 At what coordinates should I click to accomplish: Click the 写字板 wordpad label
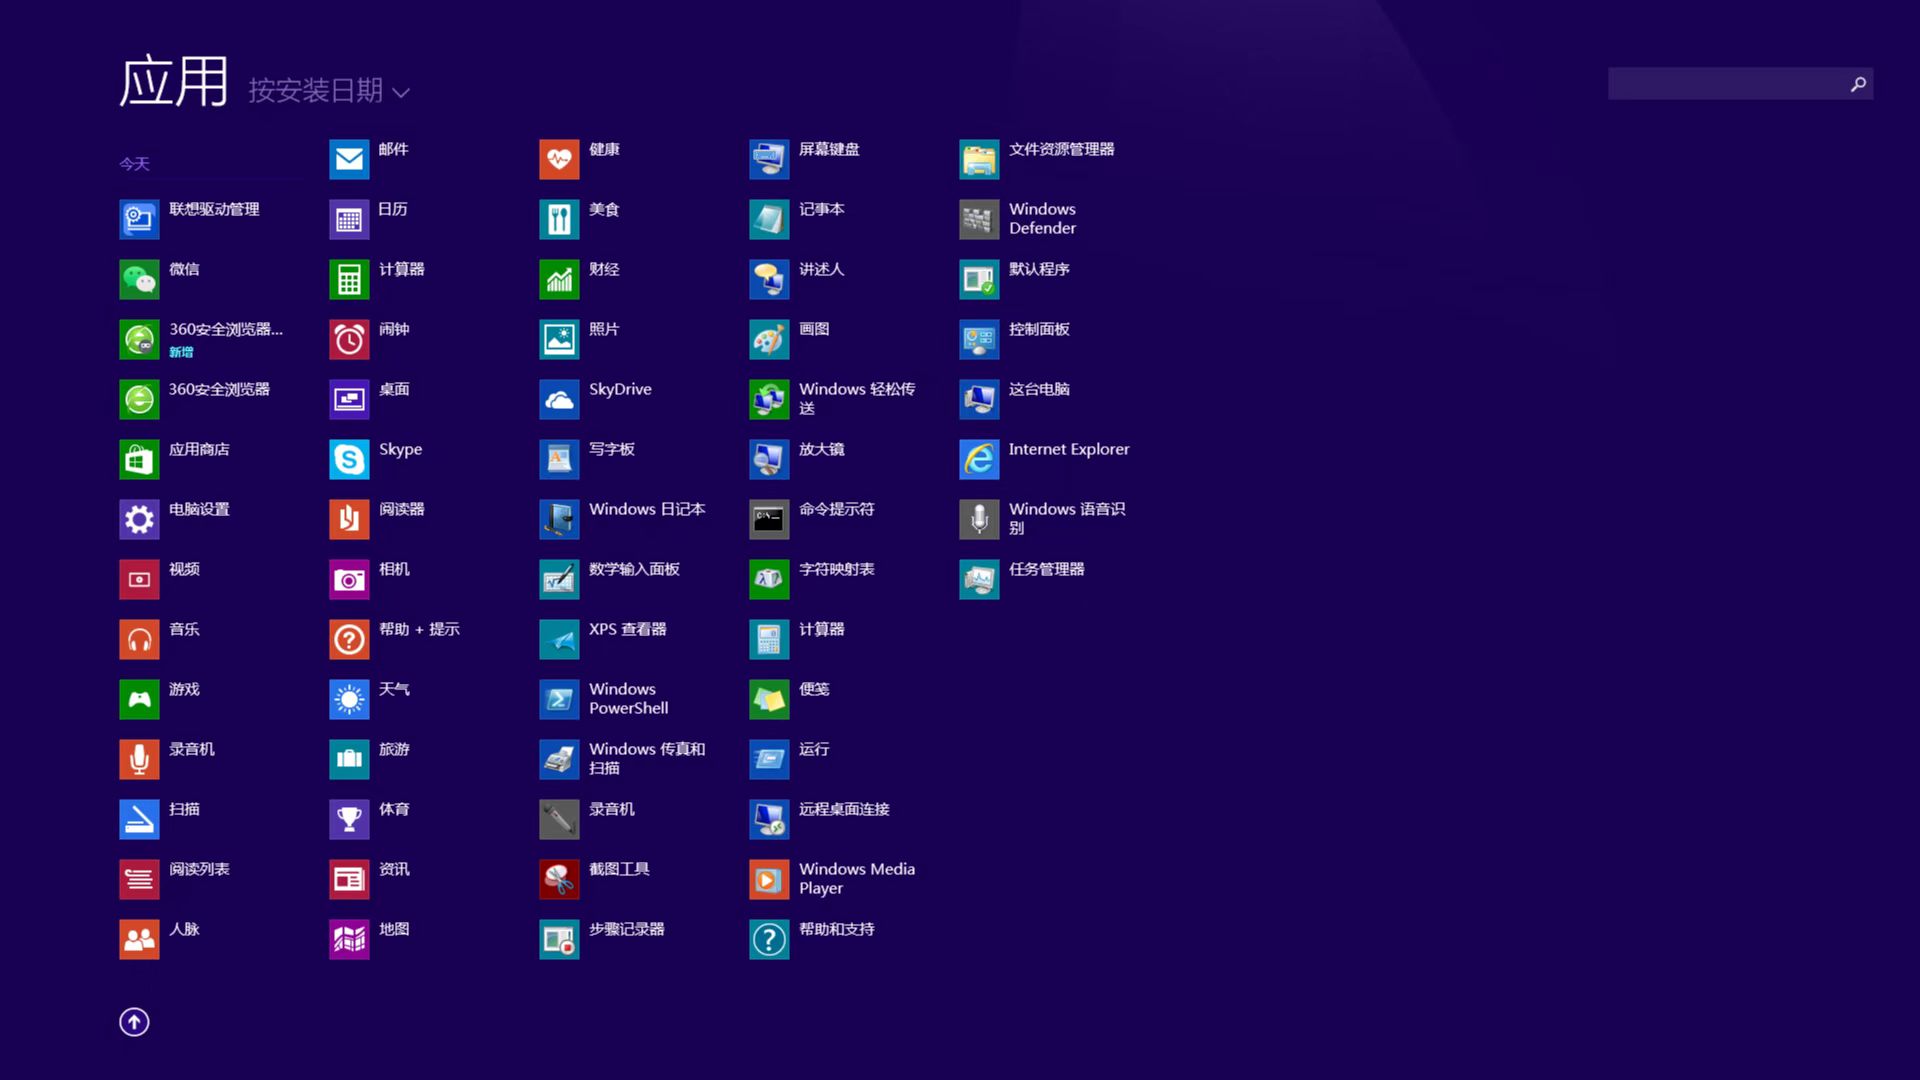[611, 449]
